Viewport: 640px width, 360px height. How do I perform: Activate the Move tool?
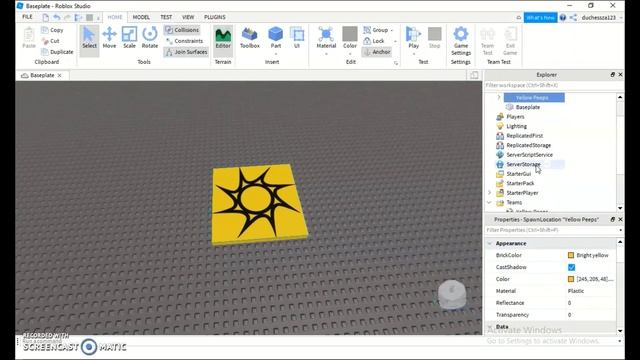coord(109,38)
